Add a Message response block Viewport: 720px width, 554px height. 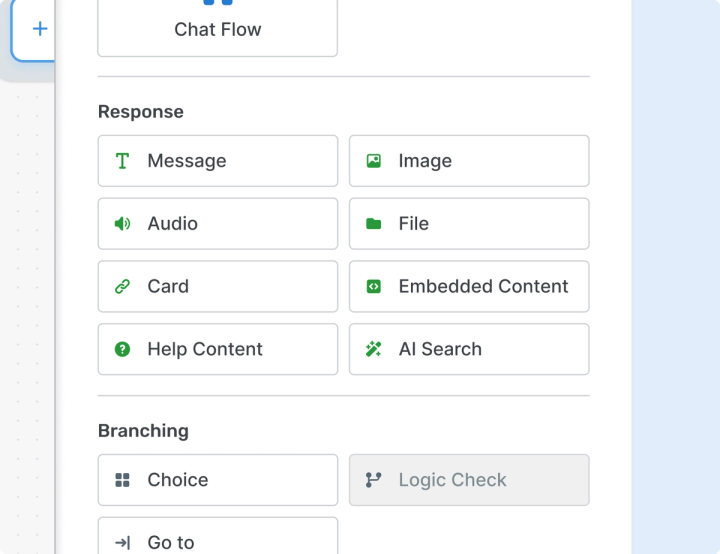coord(217,161)
